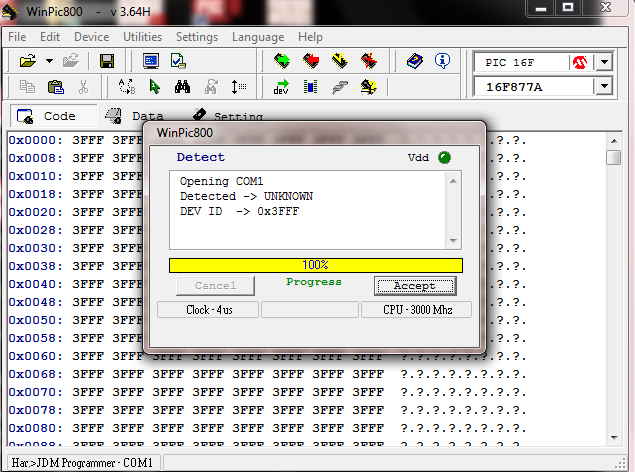Click the monitor hardware settings icon
The height and width of the screenshot is (472, 635).
tap(151, 61)
